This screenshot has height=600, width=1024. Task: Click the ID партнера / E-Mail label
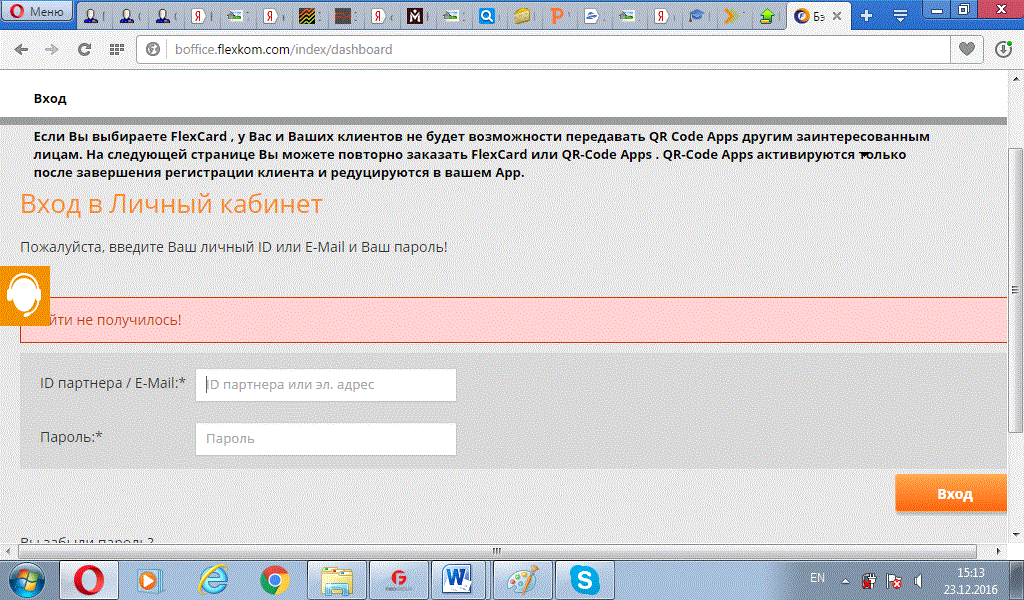click(x=112, y=383)
